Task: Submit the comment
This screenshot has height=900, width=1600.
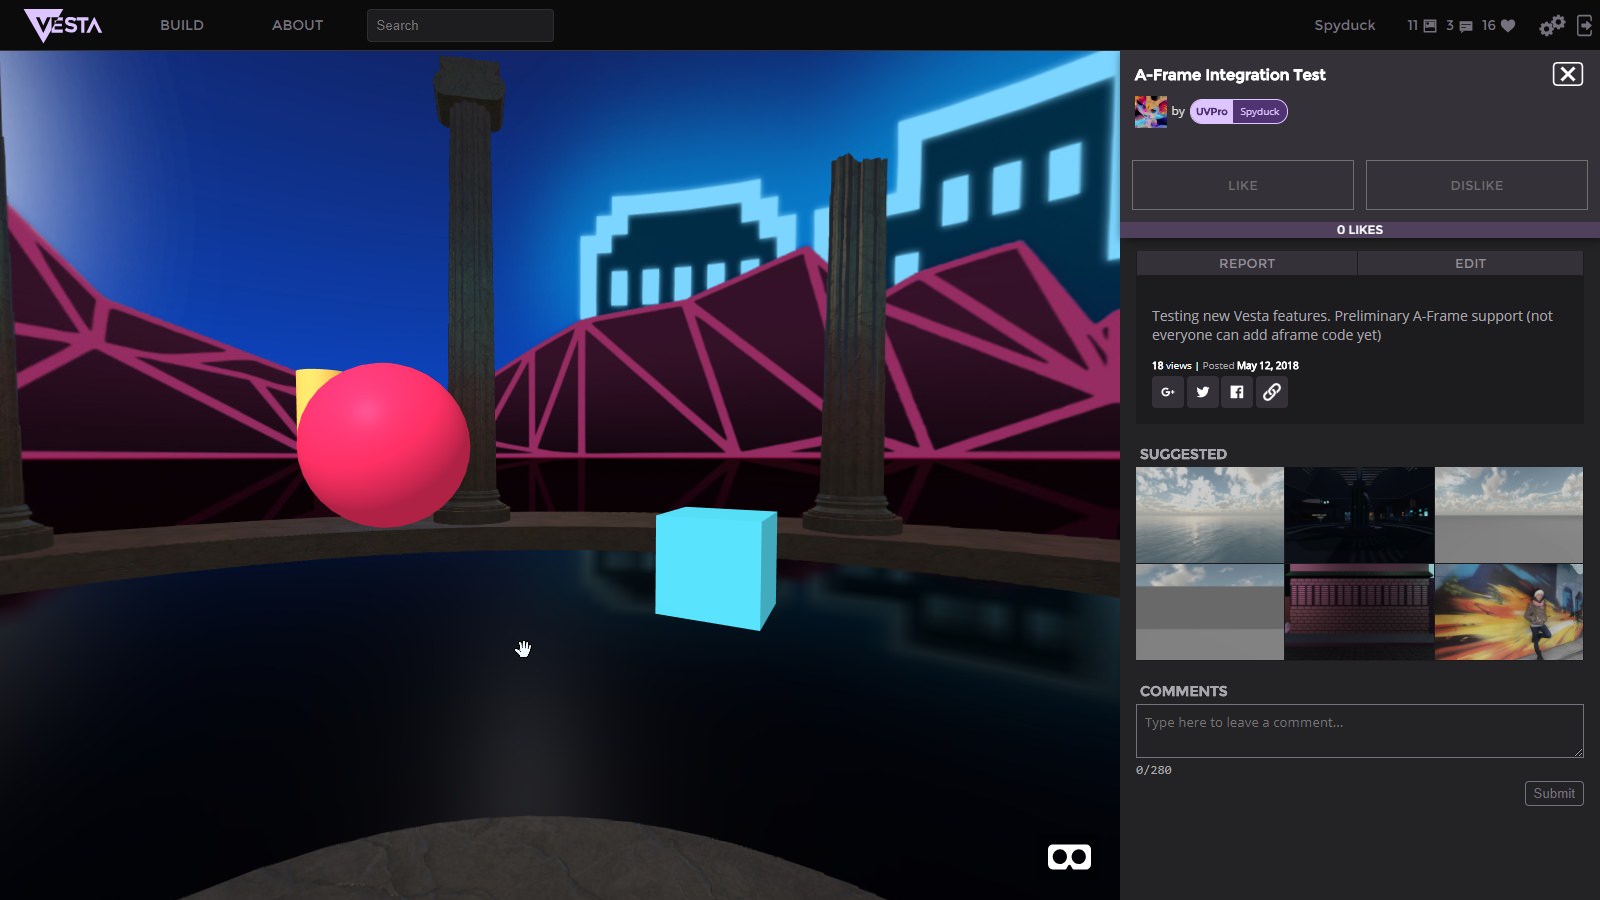Action: (x=1554, y=793)
